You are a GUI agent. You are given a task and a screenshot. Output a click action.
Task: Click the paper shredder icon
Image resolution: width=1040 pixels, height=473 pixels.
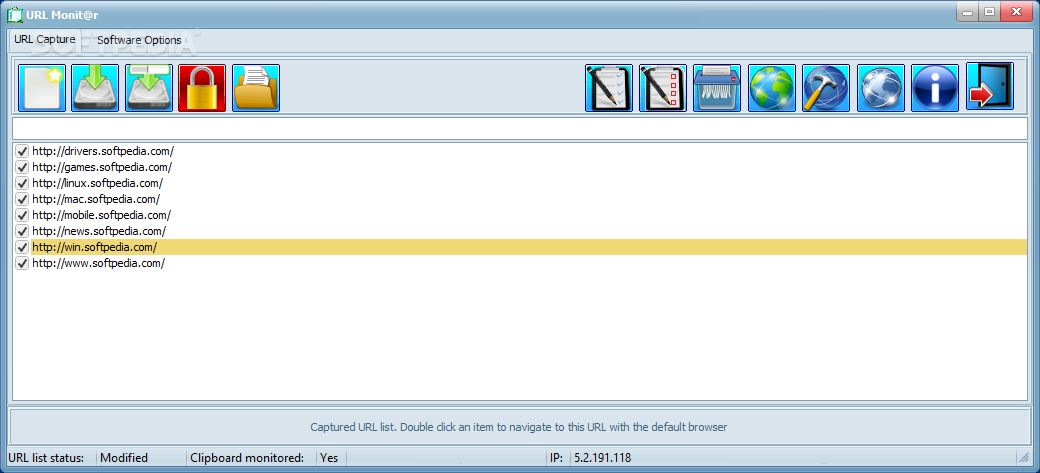717,88
